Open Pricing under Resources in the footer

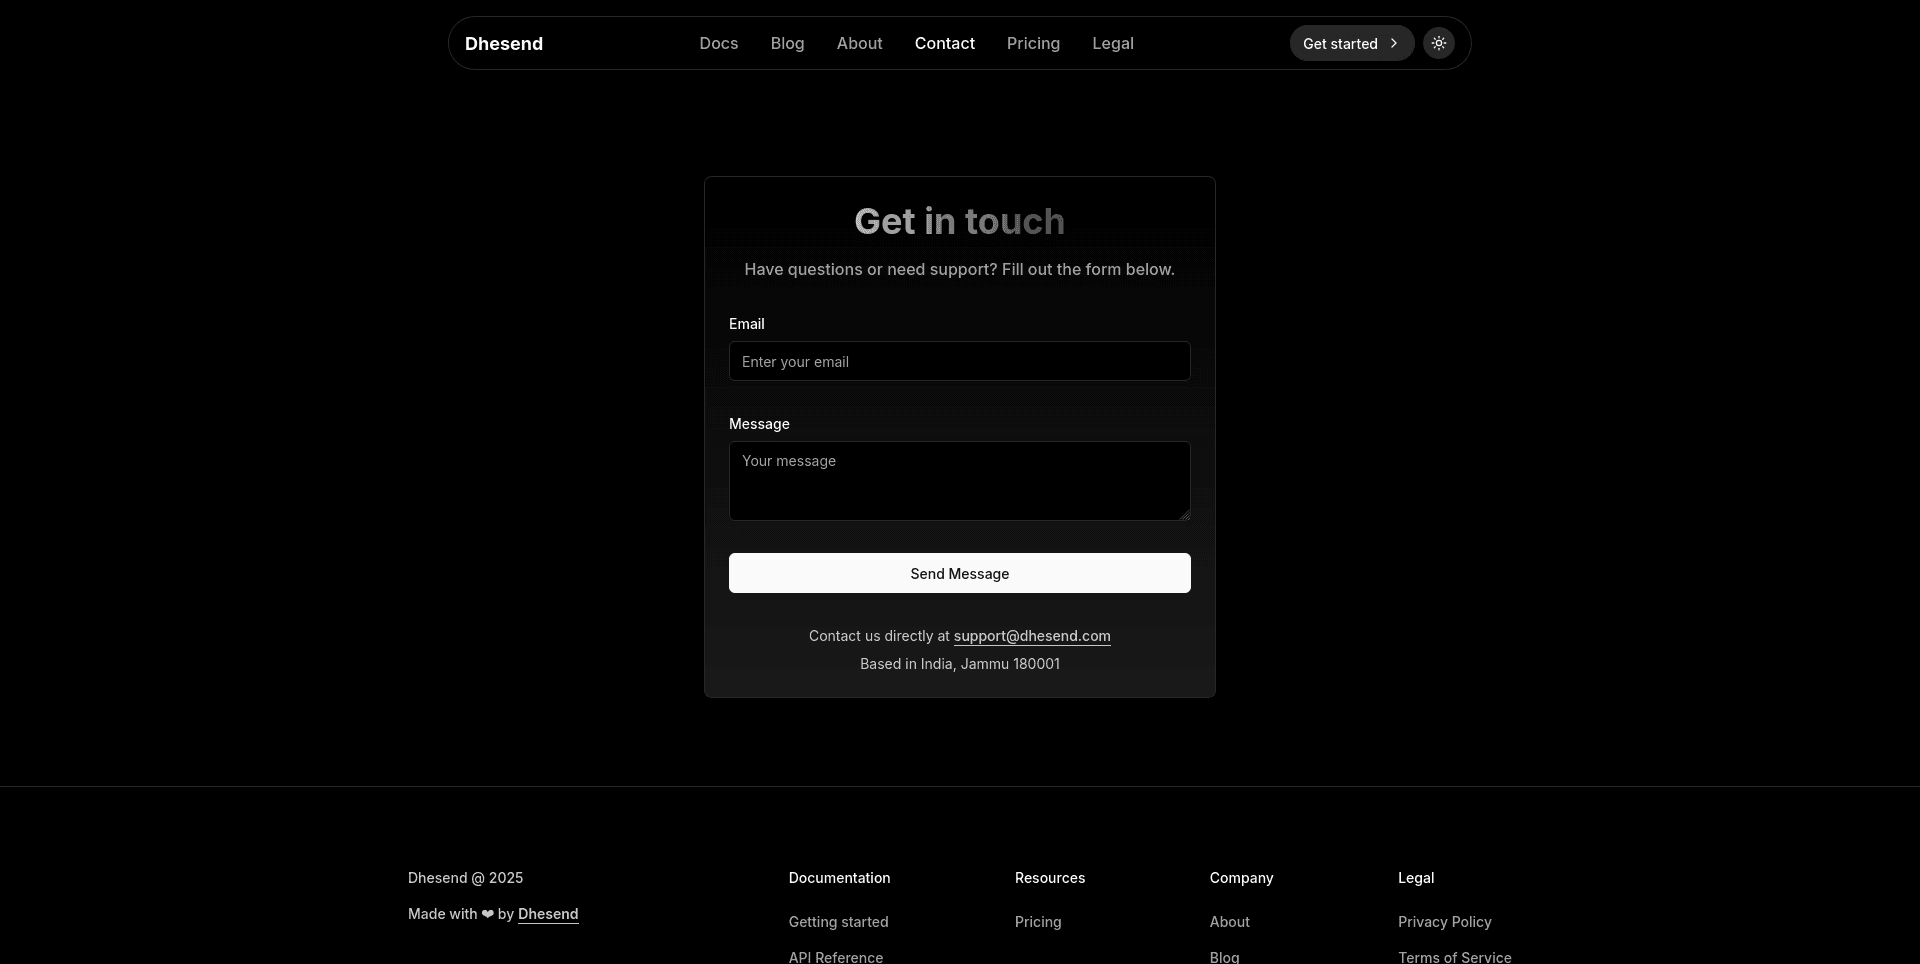(1037, 921)
